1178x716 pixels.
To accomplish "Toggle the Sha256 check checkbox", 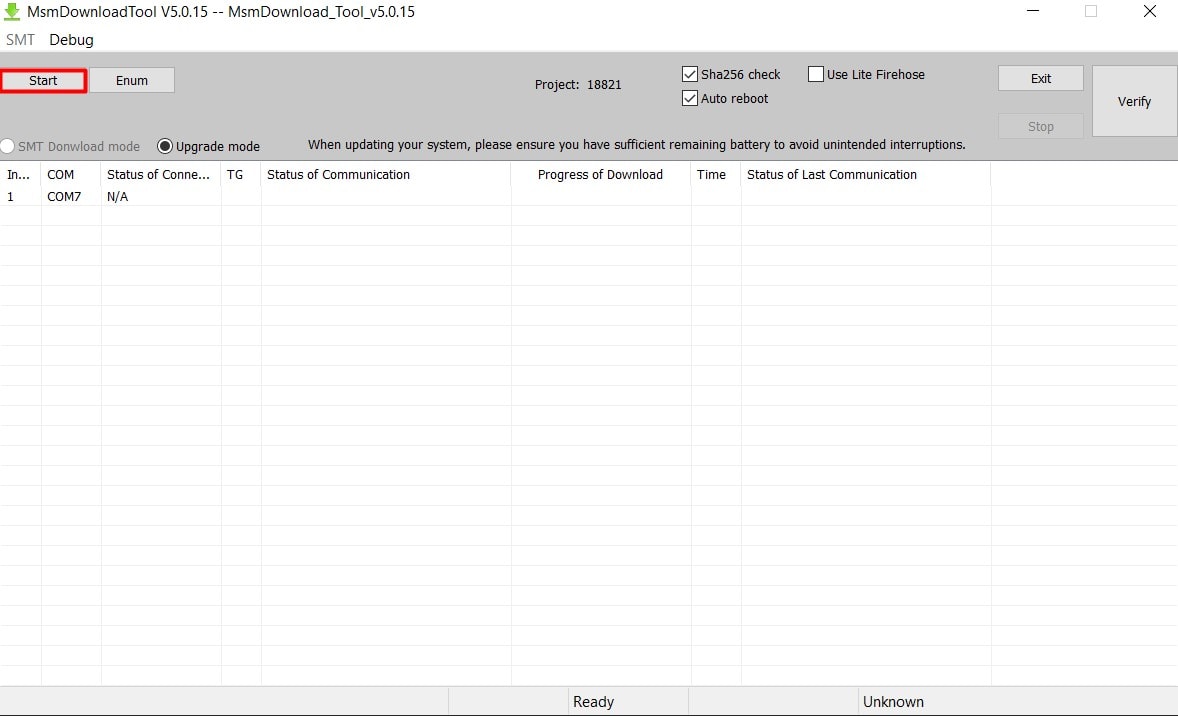I will point(690,74).
